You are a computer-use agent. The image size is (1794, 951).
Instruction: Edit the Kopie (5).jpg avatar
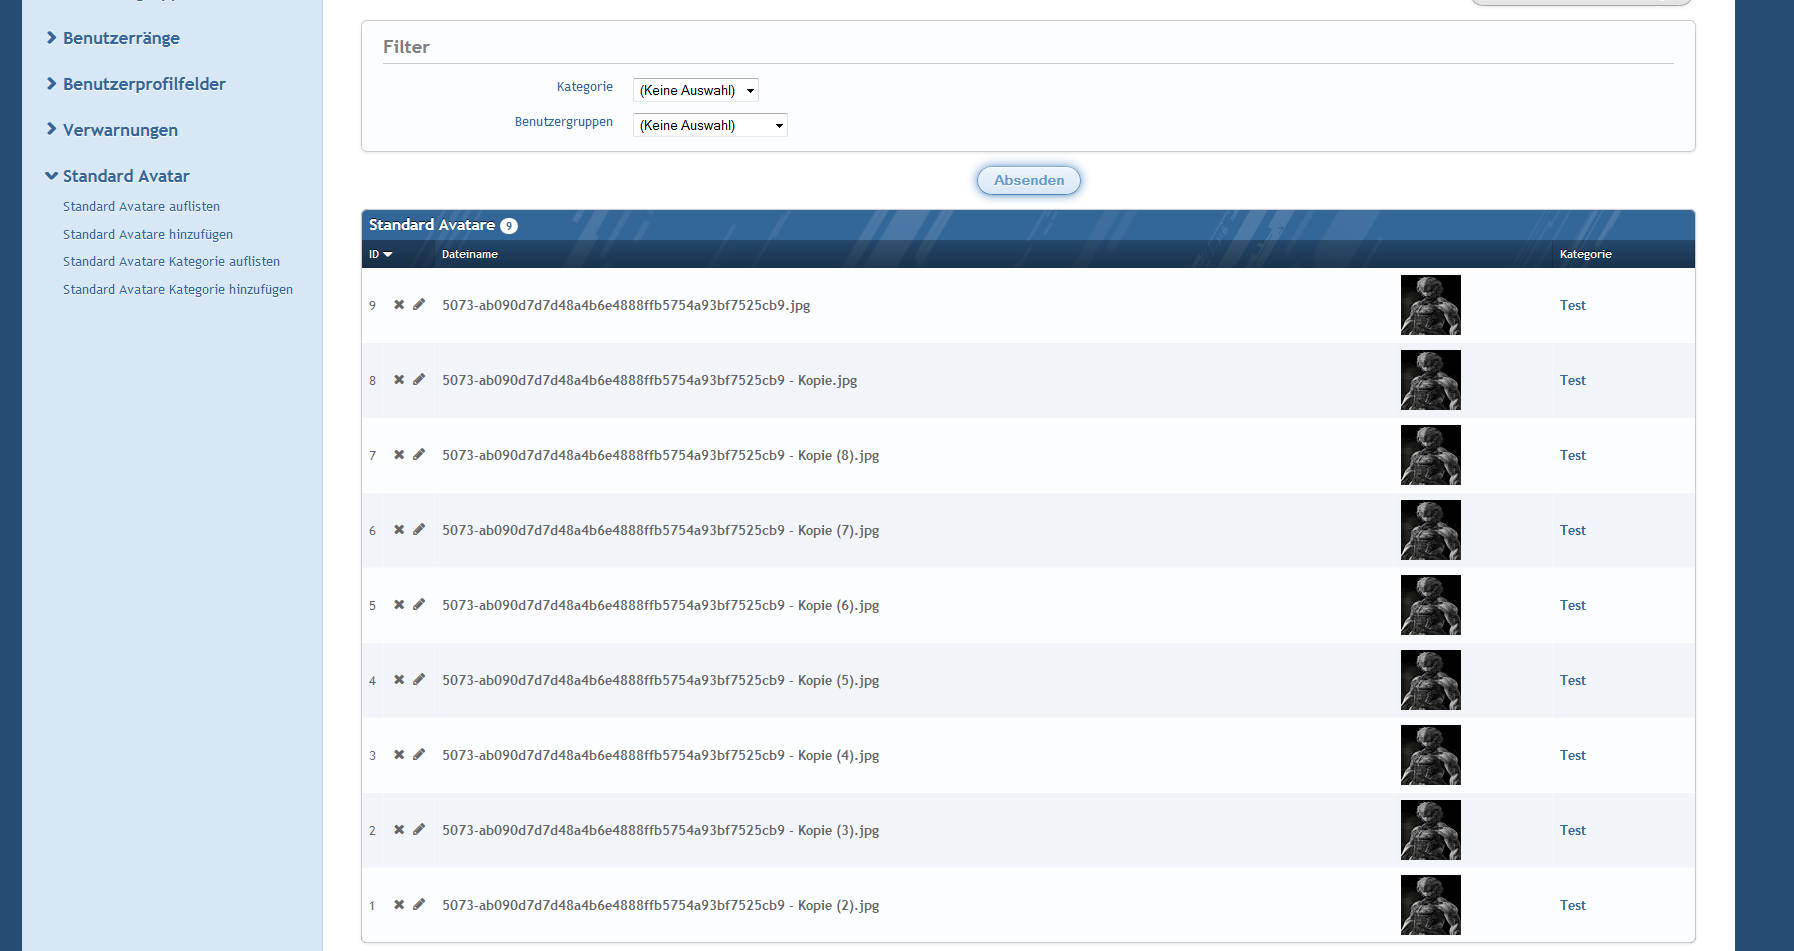coord(419,680)
